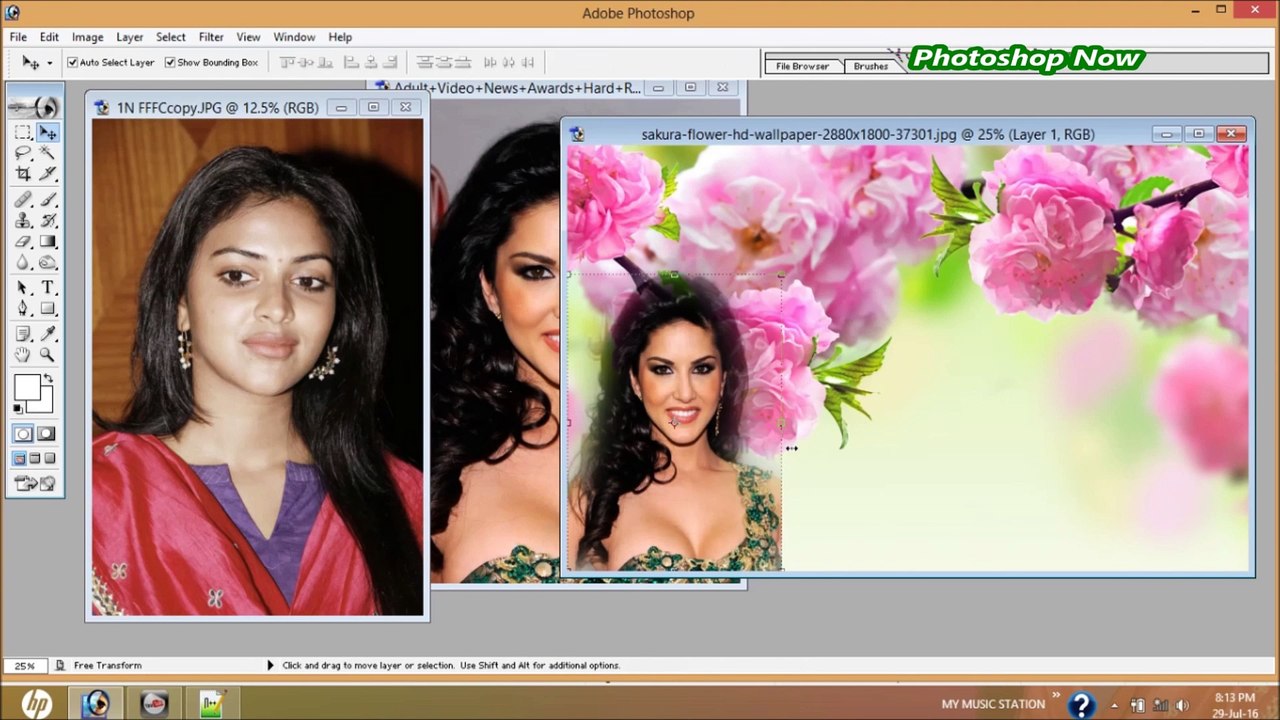
Task: Click the volume speaker tray icon
Action: (x=1182, y=705)
